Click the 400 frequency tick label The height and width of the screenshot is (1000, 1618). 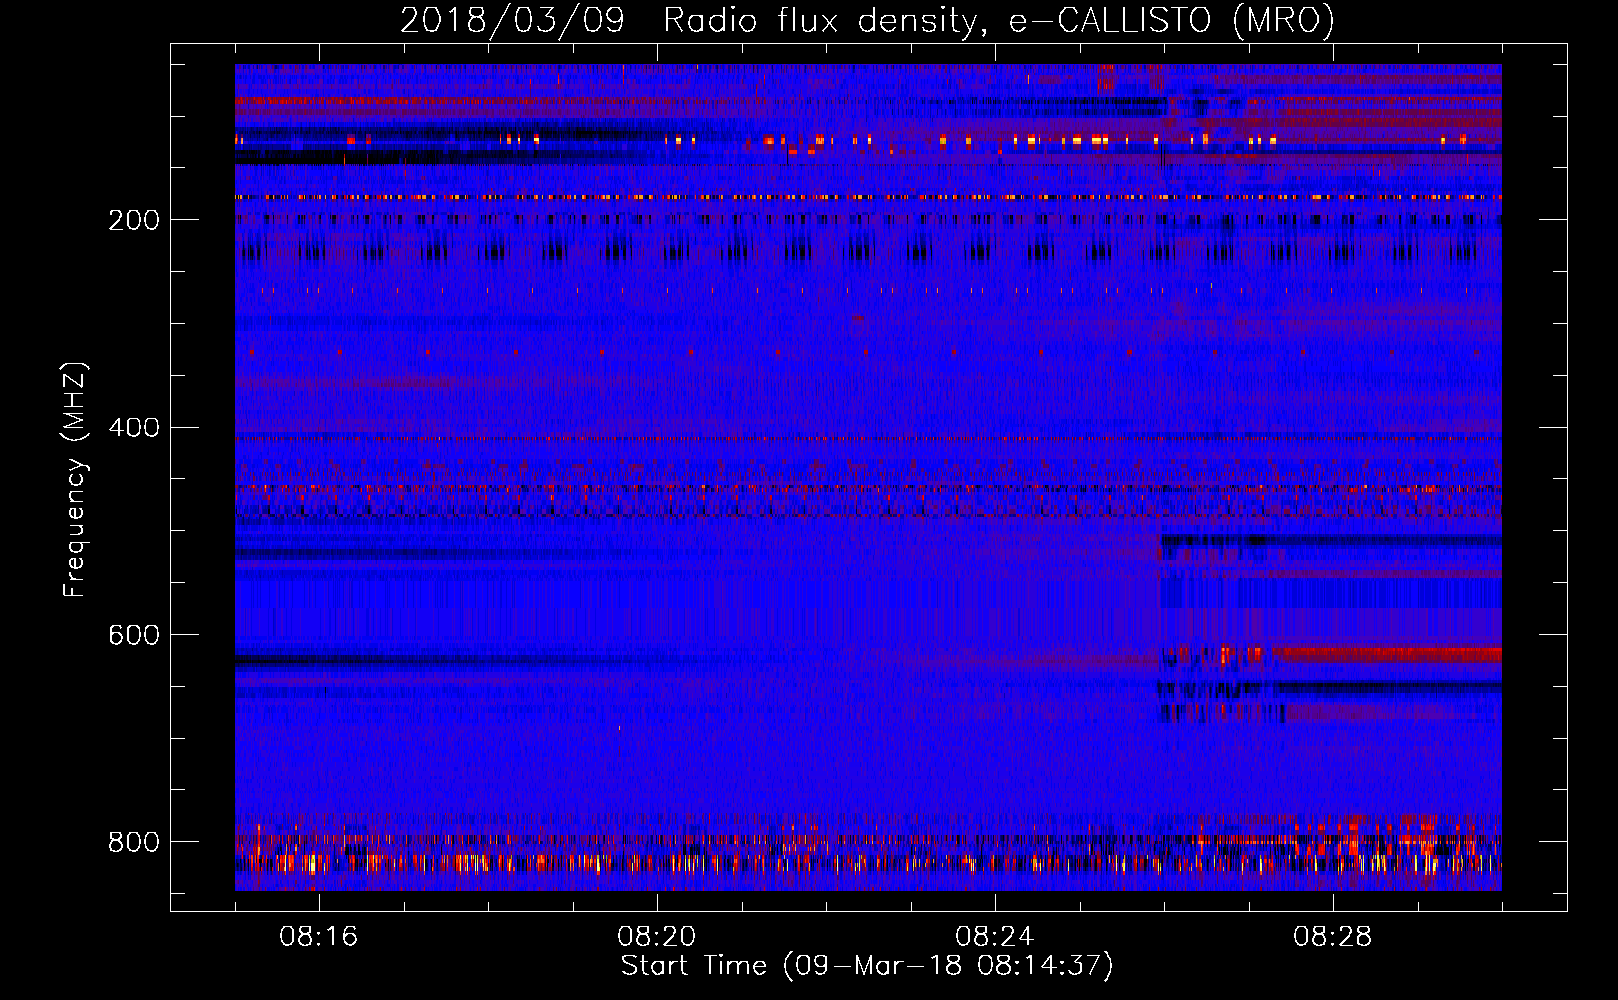(134, 428)
